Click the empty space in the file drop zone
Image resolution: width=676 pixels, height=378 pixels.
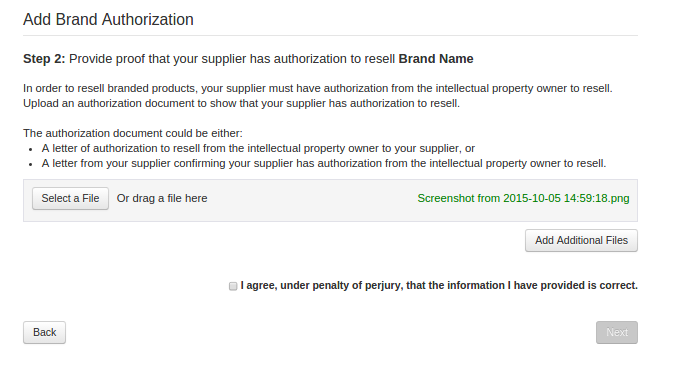(312, 200)
